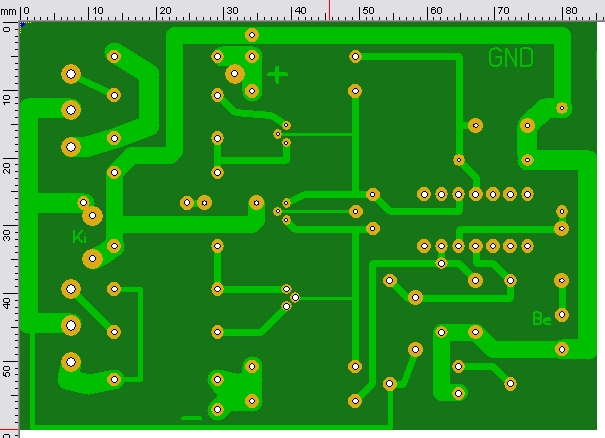Click the 80 mark on the horizontal ruler

[x=571, y=11]
